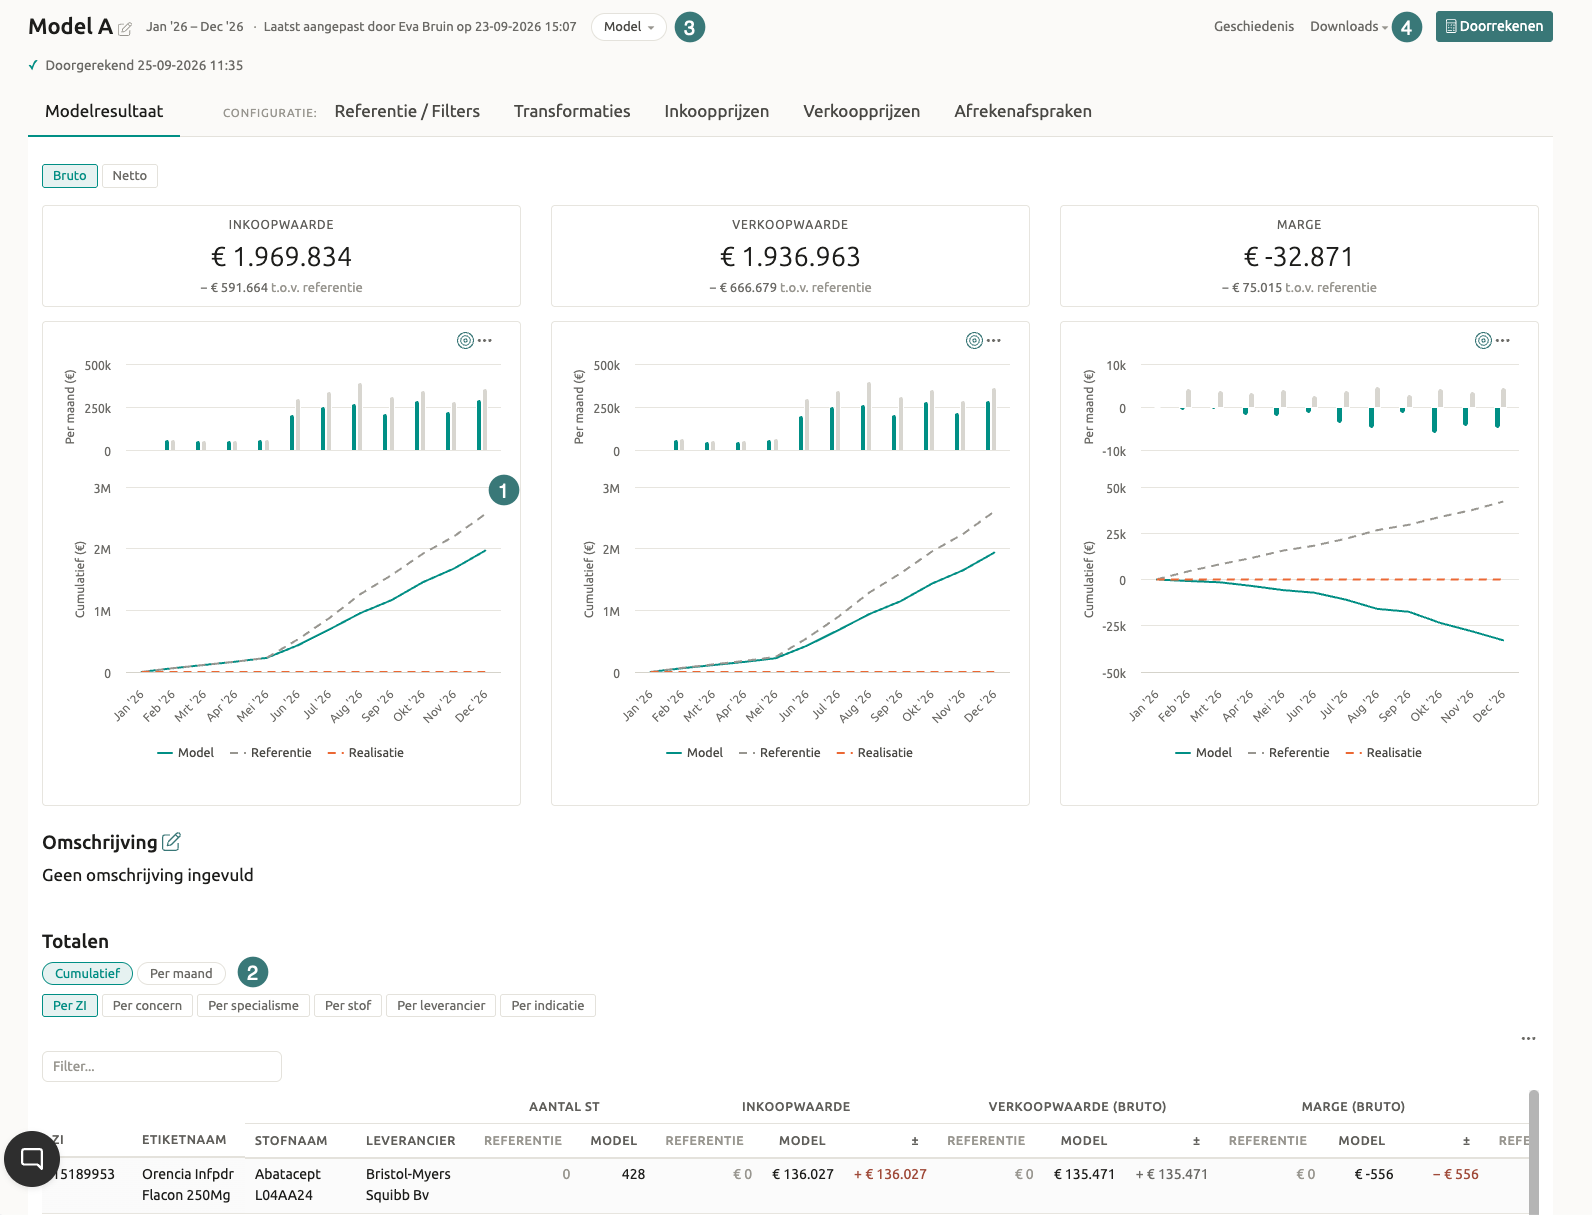Screen dimensions: 1592x1215
Task: Sort by the STOFNAAM column header
Action: (291, 1141)
